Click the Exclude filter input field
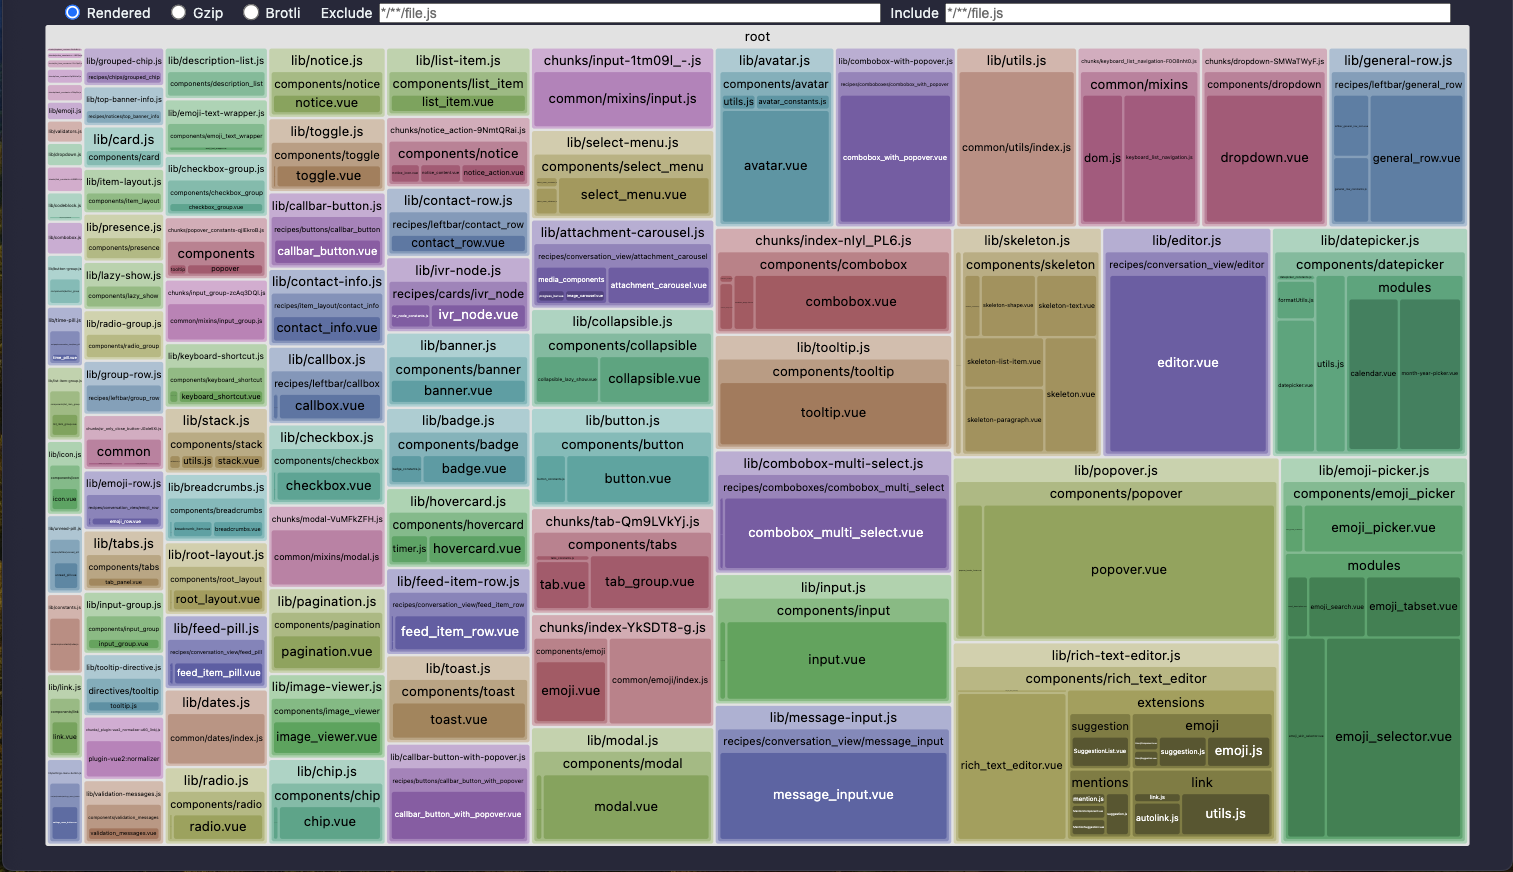1513x872 pixels. (629, 13)
